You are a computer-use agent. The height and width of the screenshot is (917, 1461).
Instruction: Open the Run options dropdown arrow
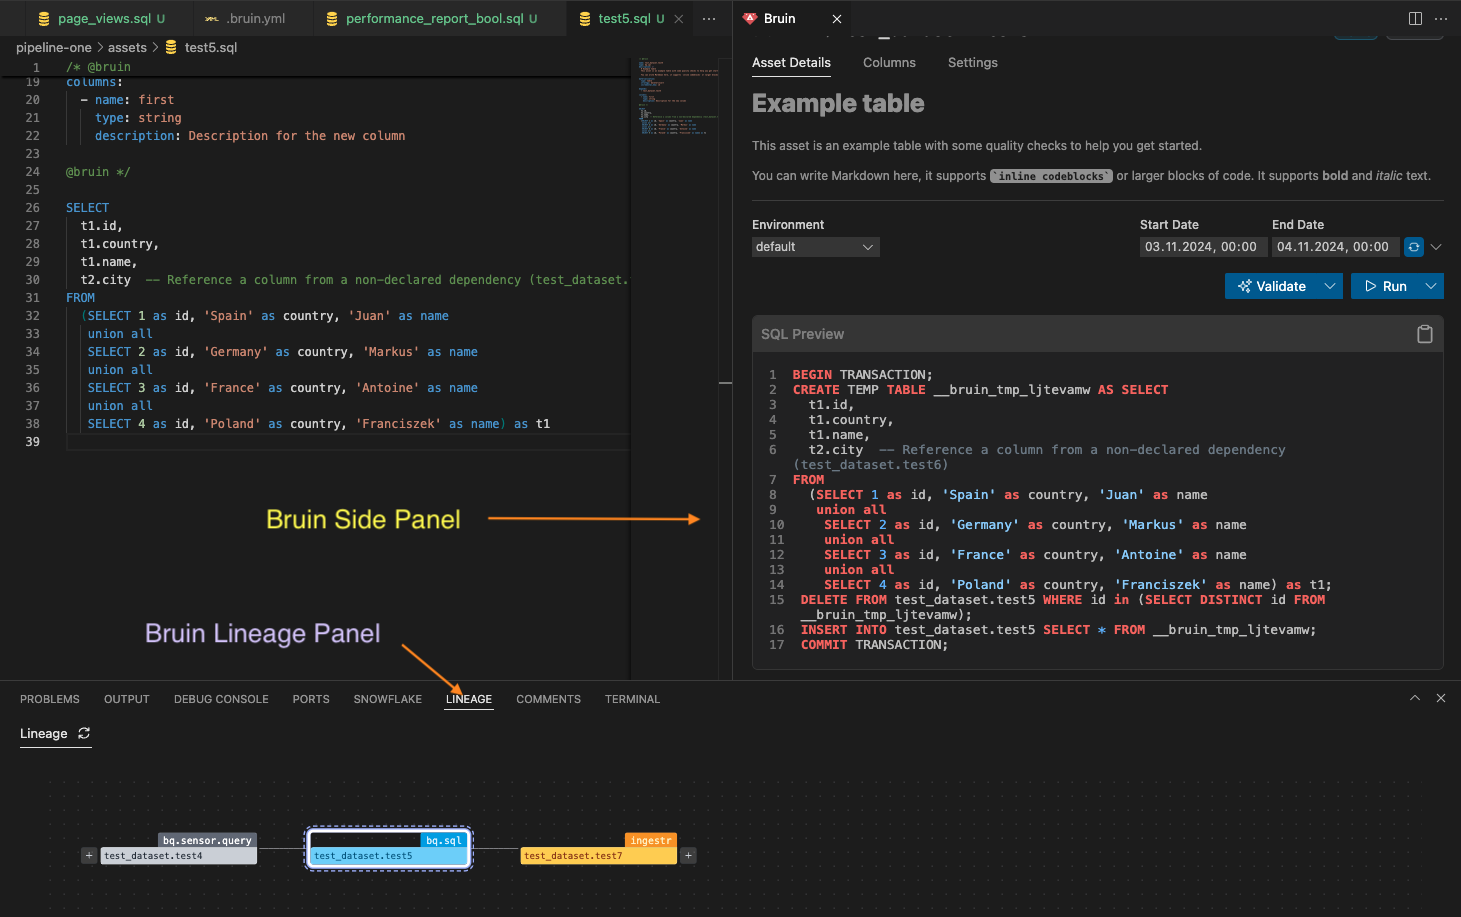(x=1431, y=286)
